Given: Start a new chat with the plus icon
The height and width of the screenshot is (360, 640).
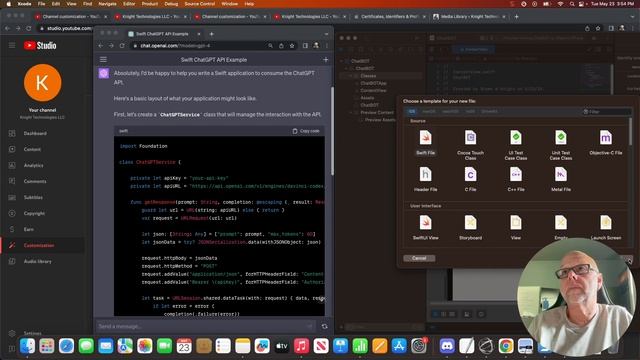Looking at the screenshot, I should 325,60.
